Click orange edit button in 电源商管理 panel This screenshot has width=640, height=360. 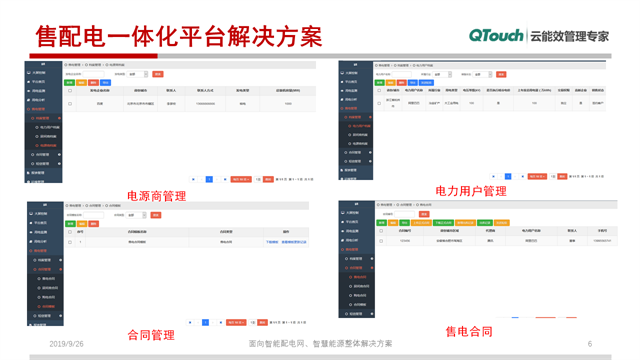[x=81, y=82]
